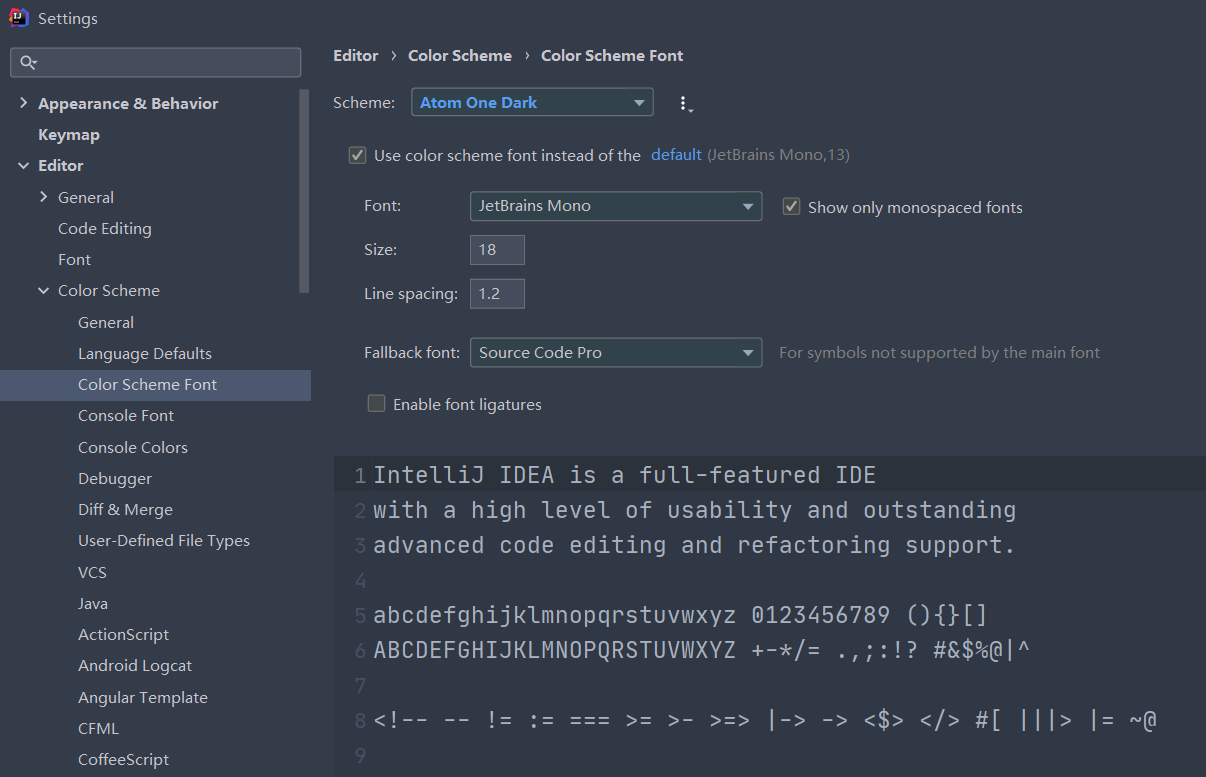
Task: Enable font ligatures checkbox
Action: 376,404
